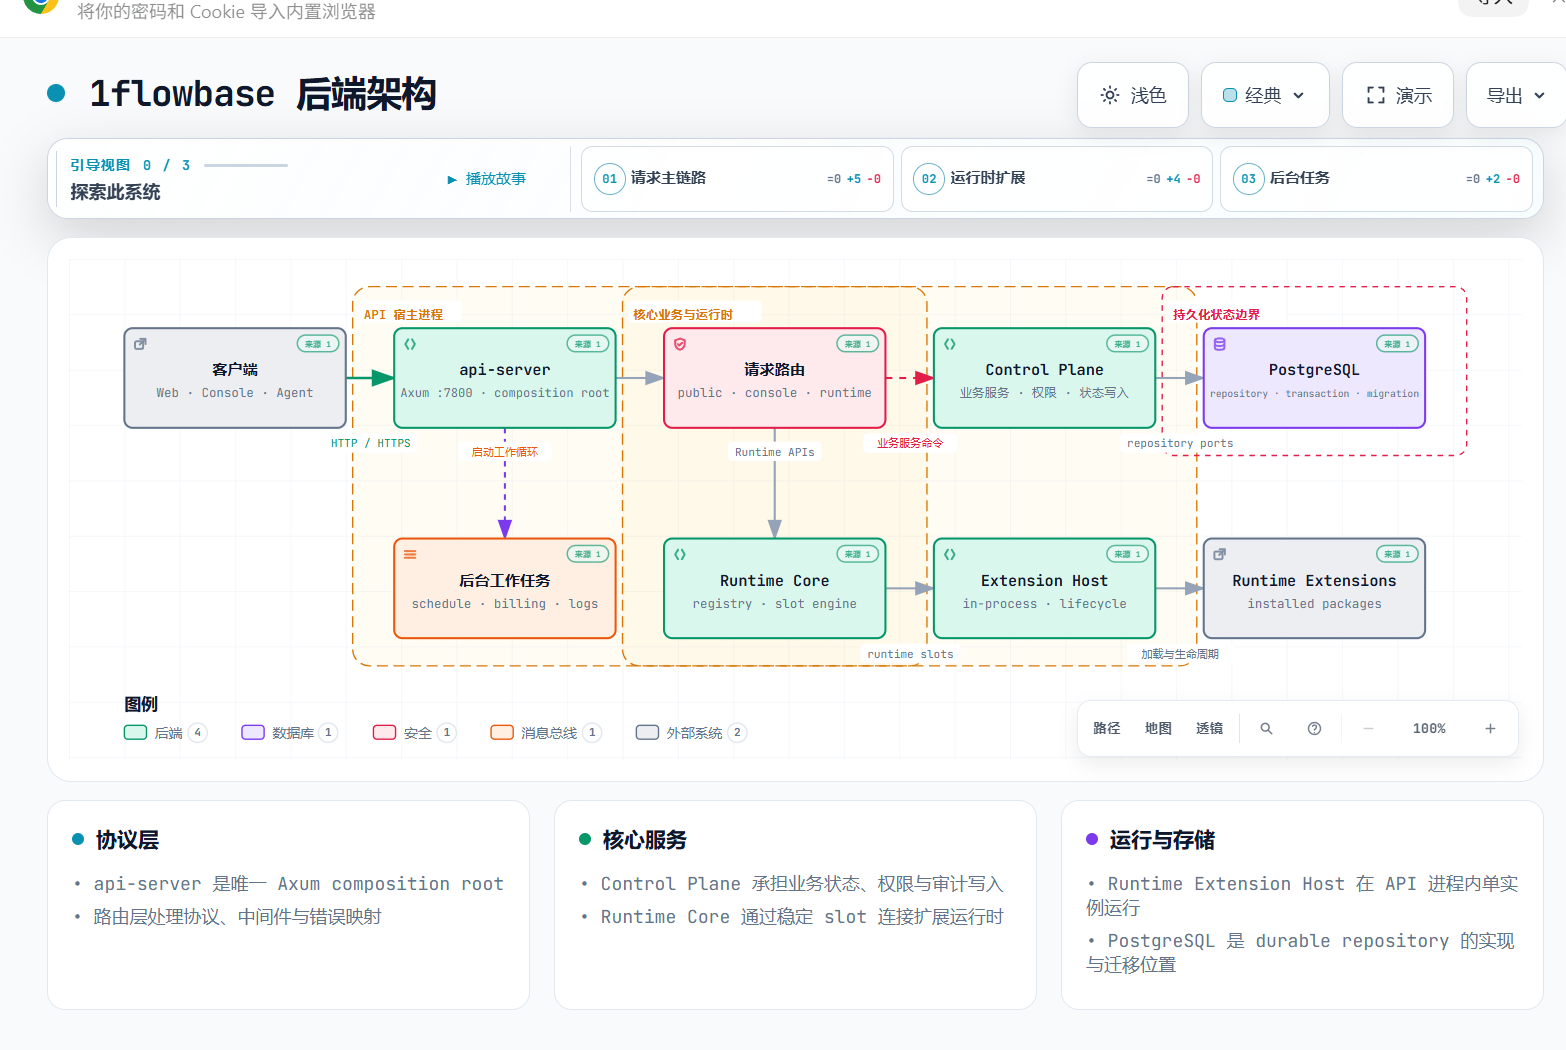The image size is (1566, 1050).
Task: Toggle the 透镜 lens mode
Action: 1210,729
